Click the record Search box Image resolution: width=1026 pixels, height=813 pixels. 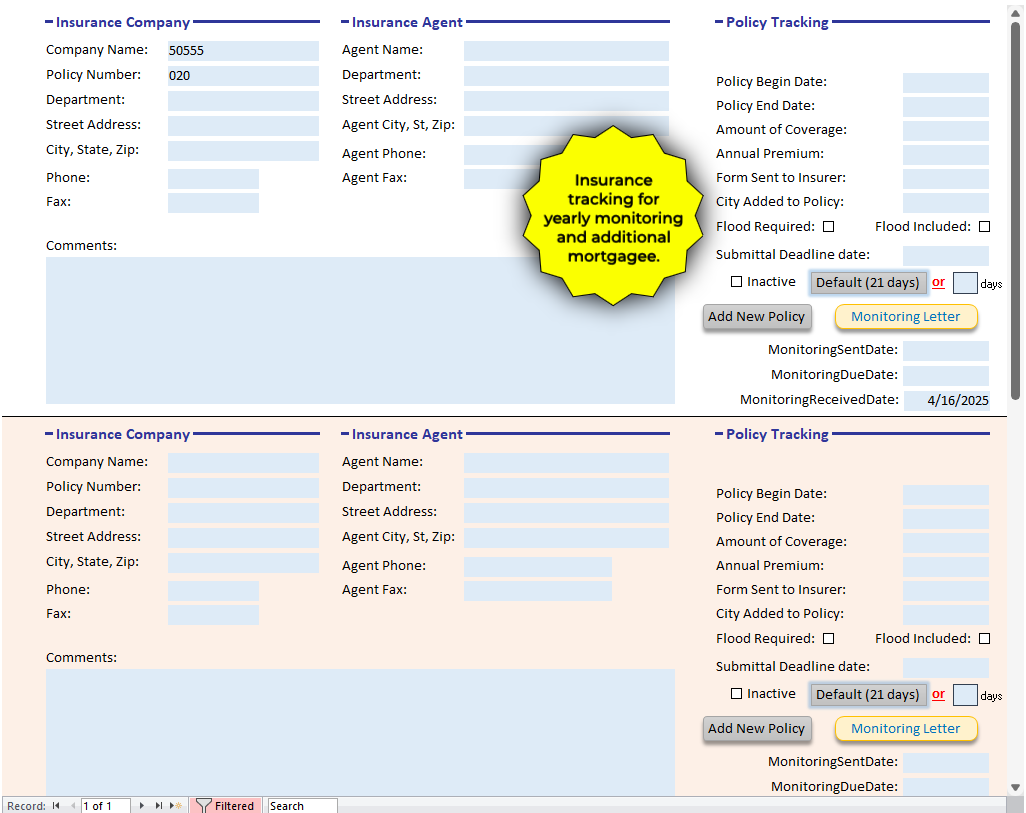pos(302,806)
